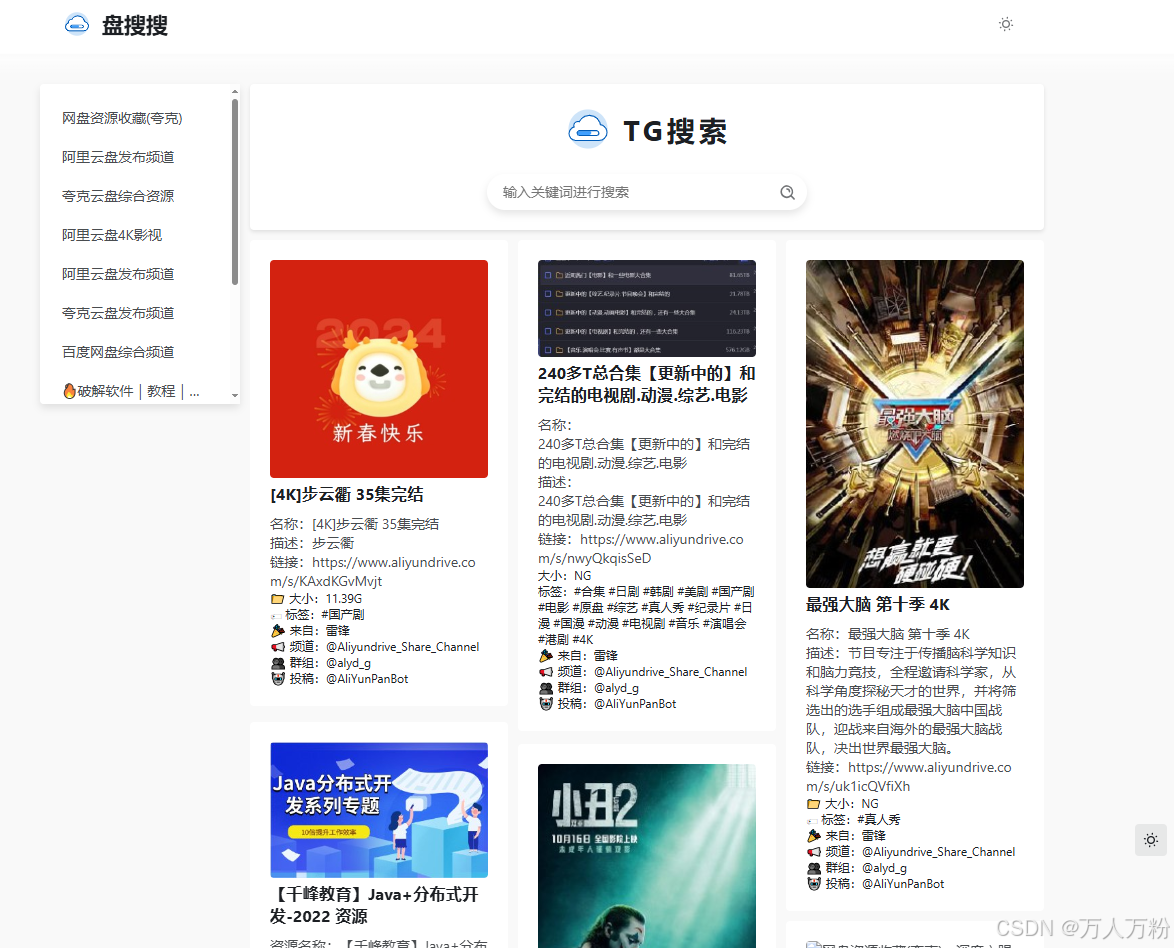Click 投稿 bot icon in 240多T总合集 card

pyautogui.click(x=546, y=704)
